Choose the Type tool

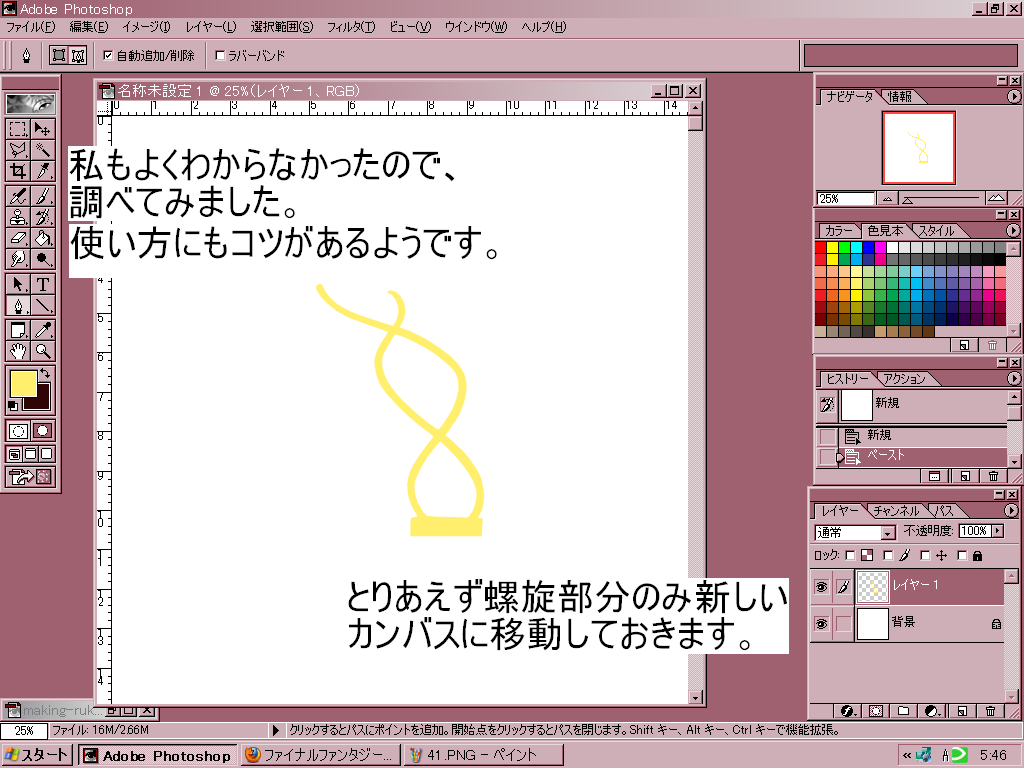43,284
